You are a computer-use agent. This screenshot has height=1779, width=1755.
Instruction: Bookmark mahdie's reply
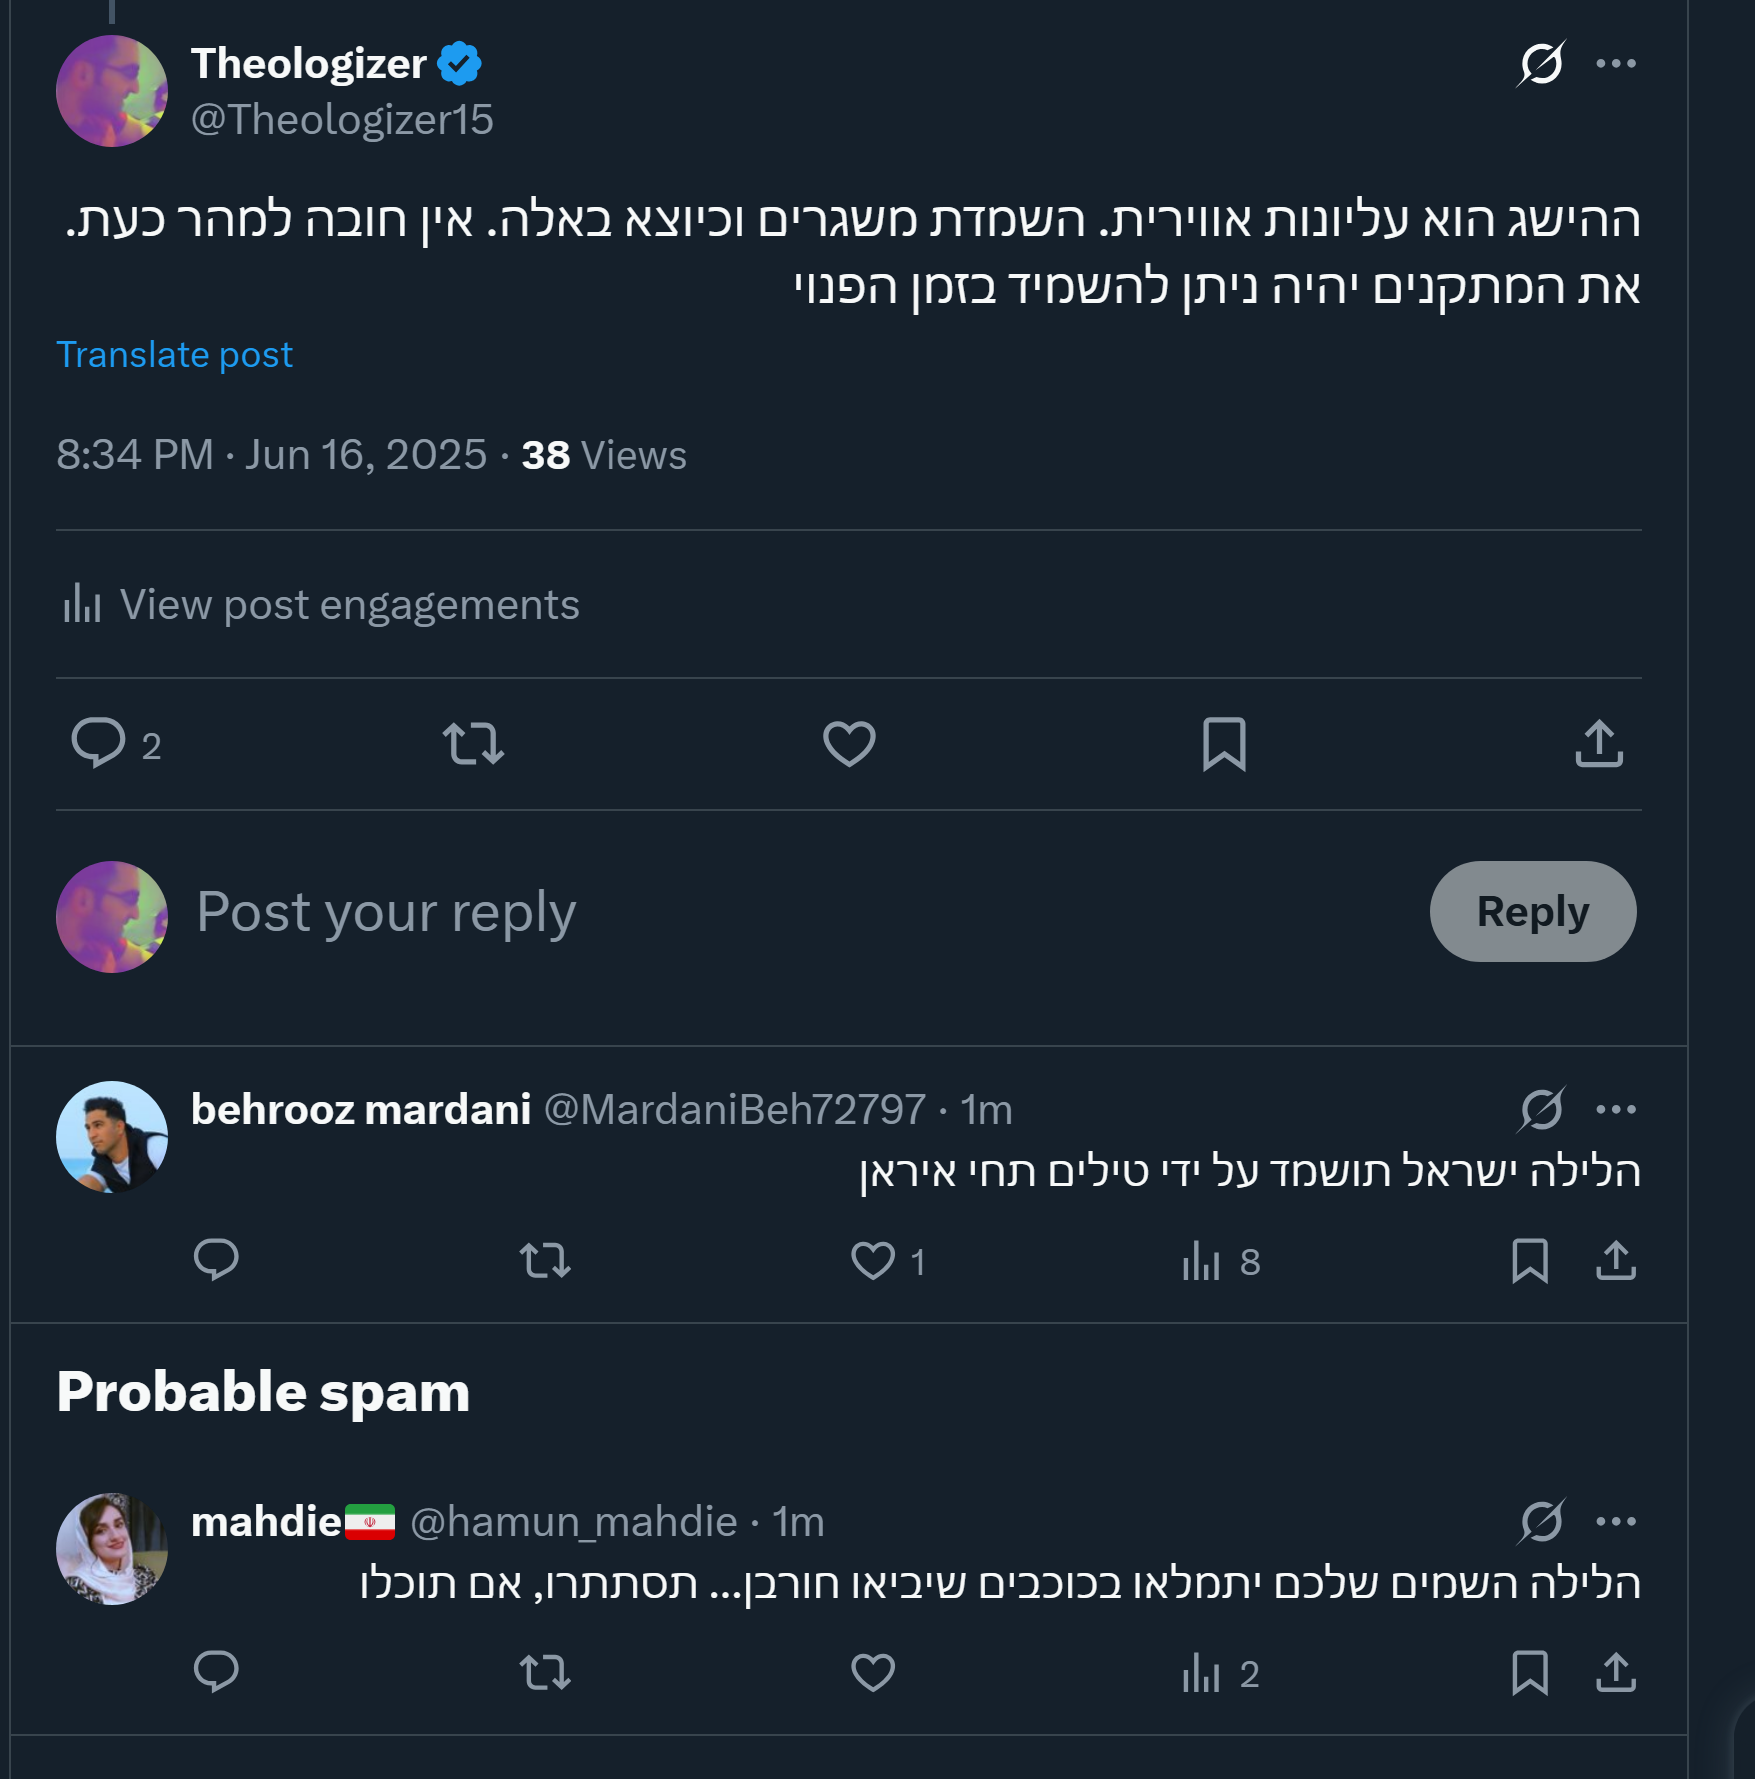(1530, 1673)
